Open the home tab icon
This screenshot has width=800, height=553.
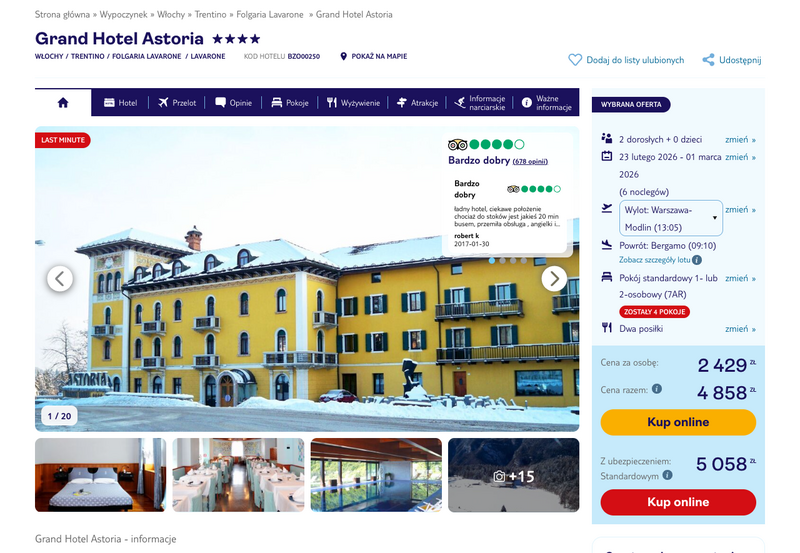pyautogui.click(x=63, y=103)
